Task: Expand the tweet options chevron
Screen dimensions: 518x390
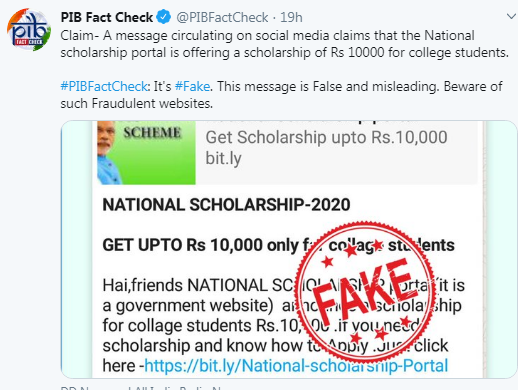Action: [x=511, y=16]
